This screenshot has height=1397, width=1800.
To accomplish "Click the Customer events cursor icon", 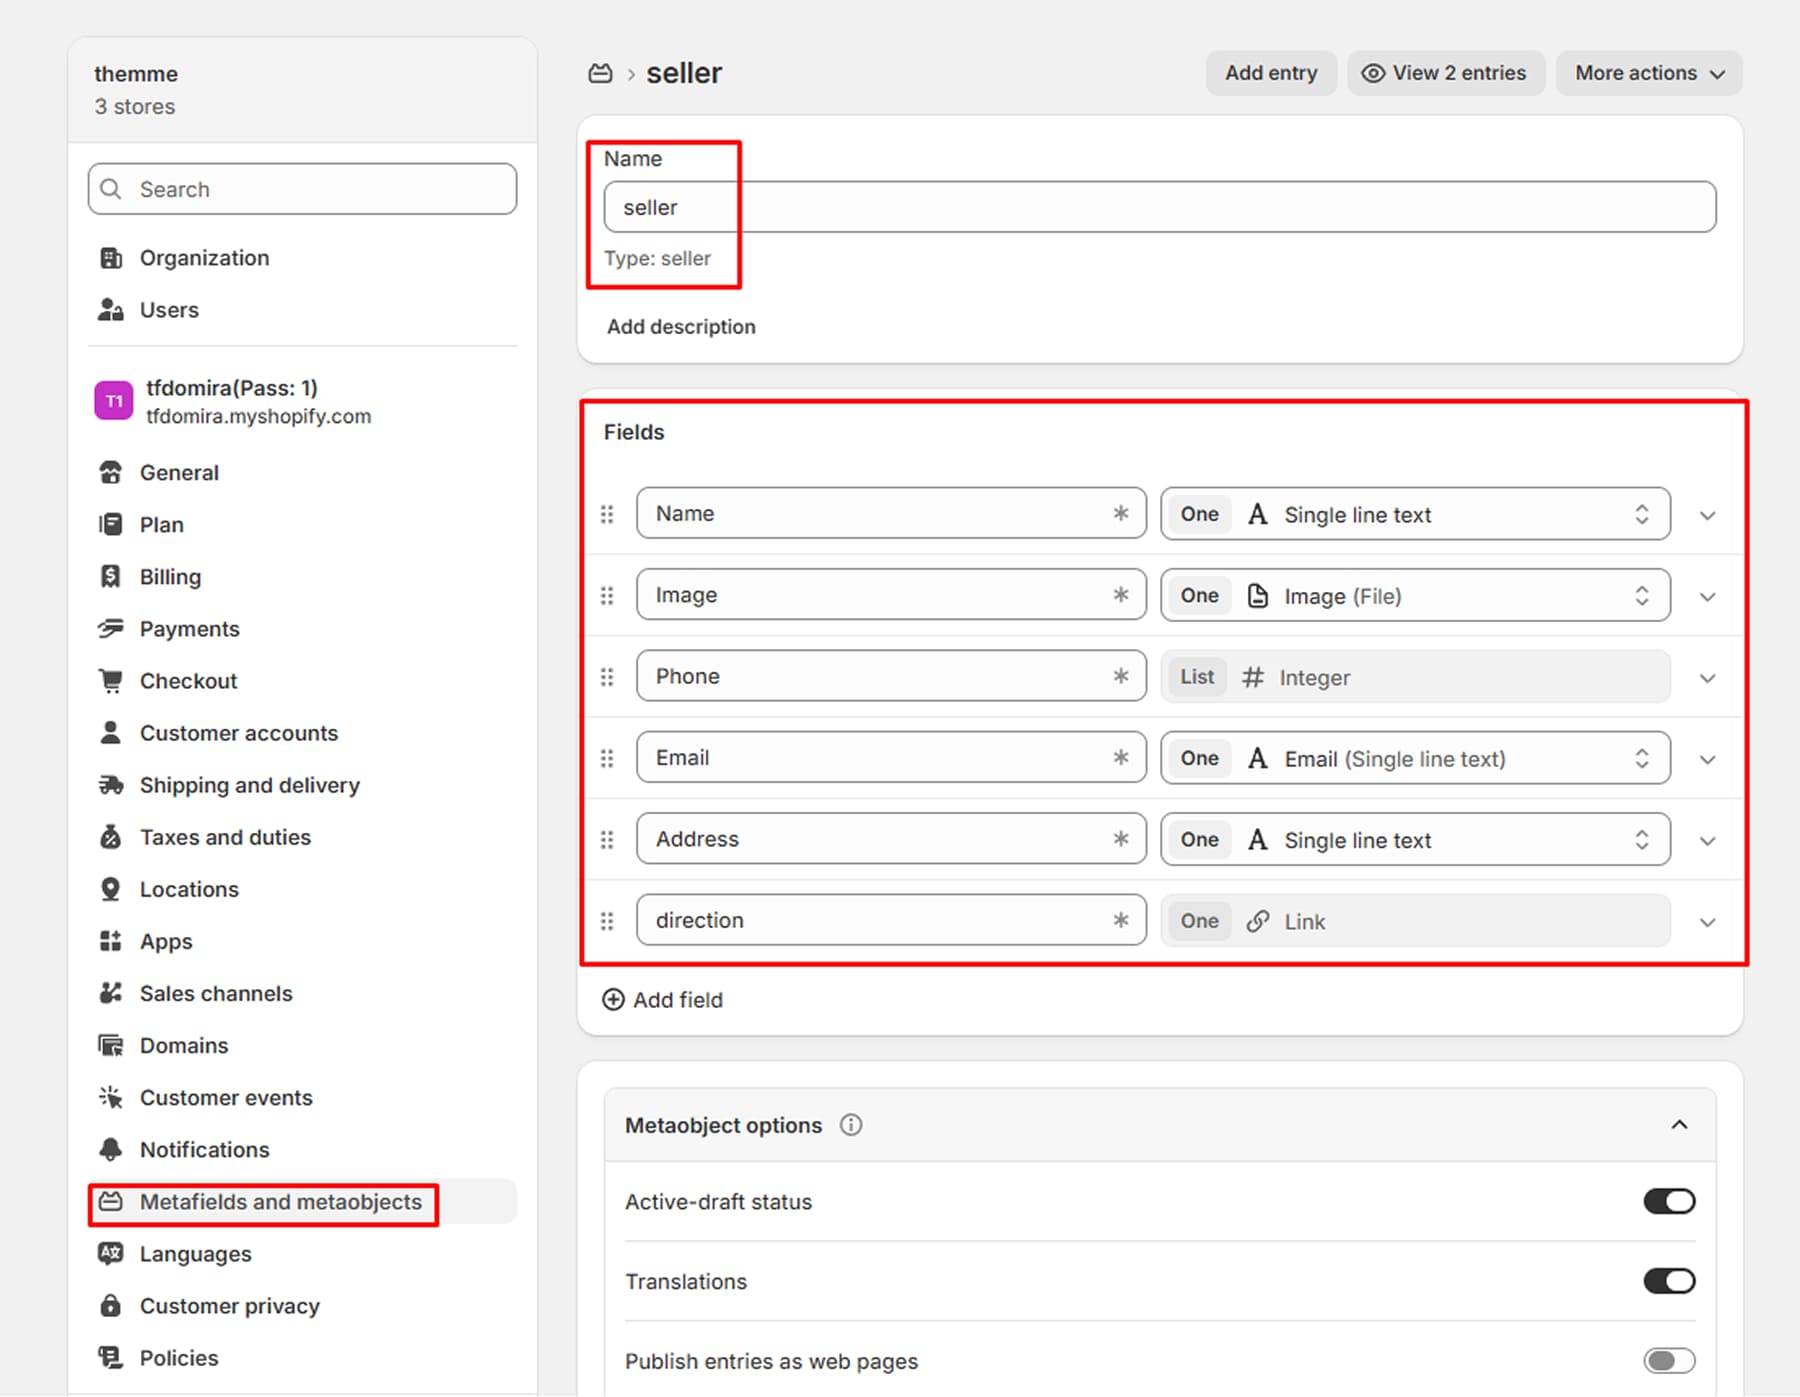I will 111,1097.
